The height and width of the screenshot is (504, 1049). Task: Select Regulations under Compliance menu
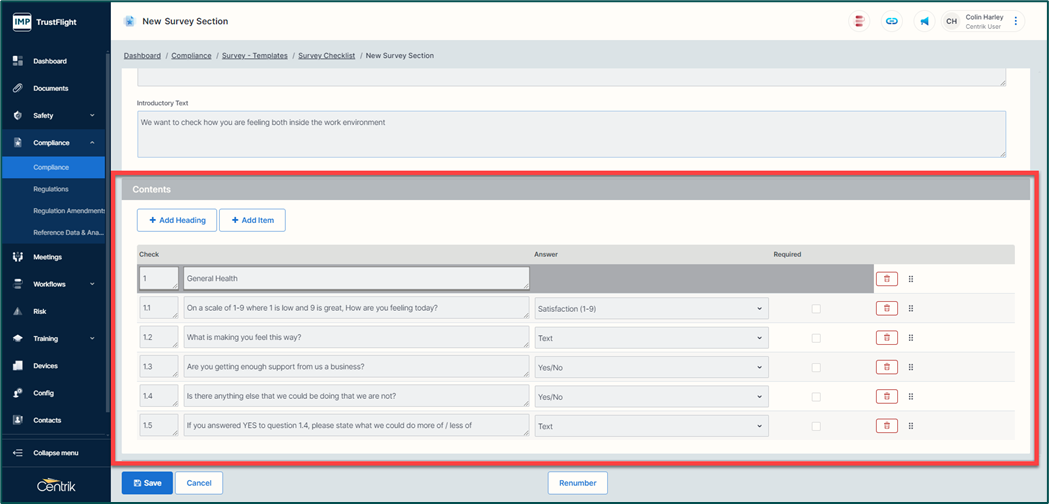[51, 189]
